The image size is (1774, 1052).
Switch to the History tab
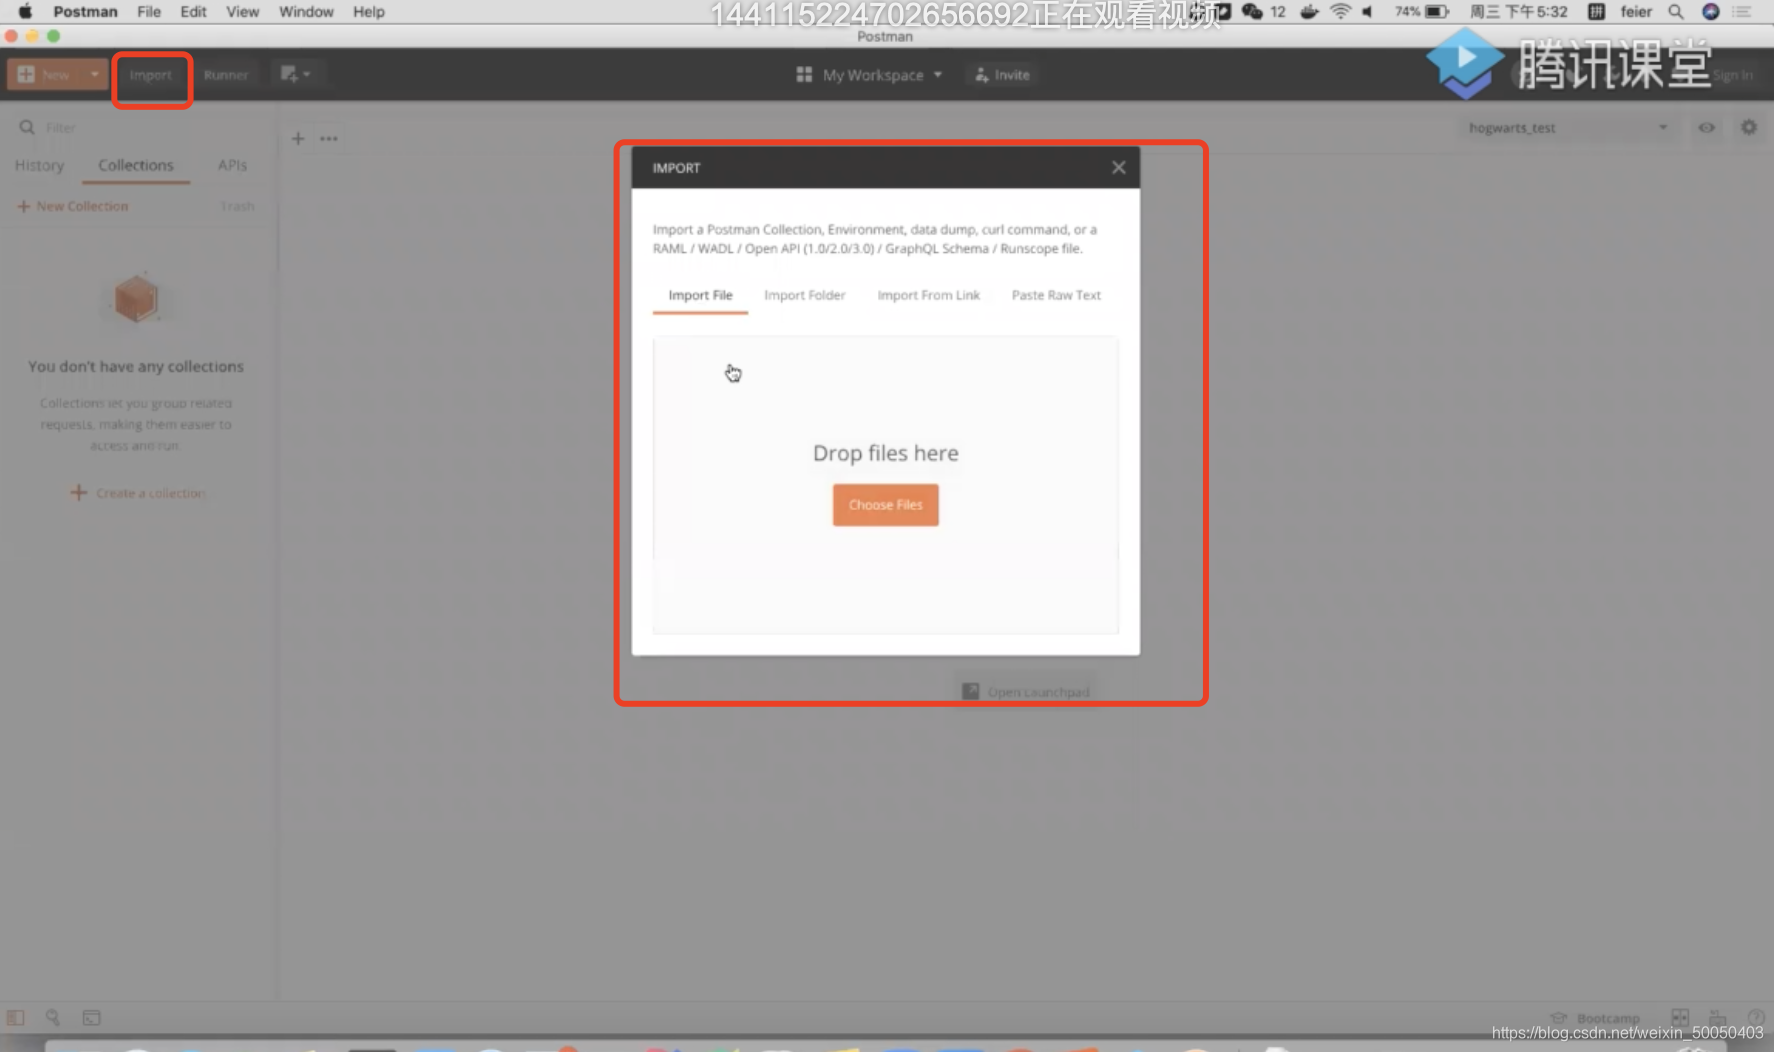tap(39, 165)
